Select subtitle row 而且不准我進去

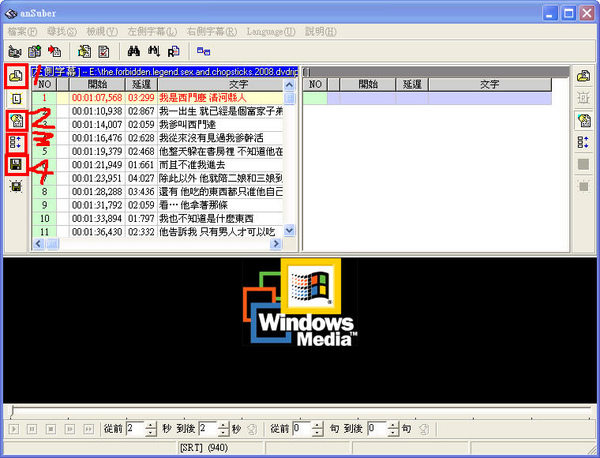click(x=158, y=165)
